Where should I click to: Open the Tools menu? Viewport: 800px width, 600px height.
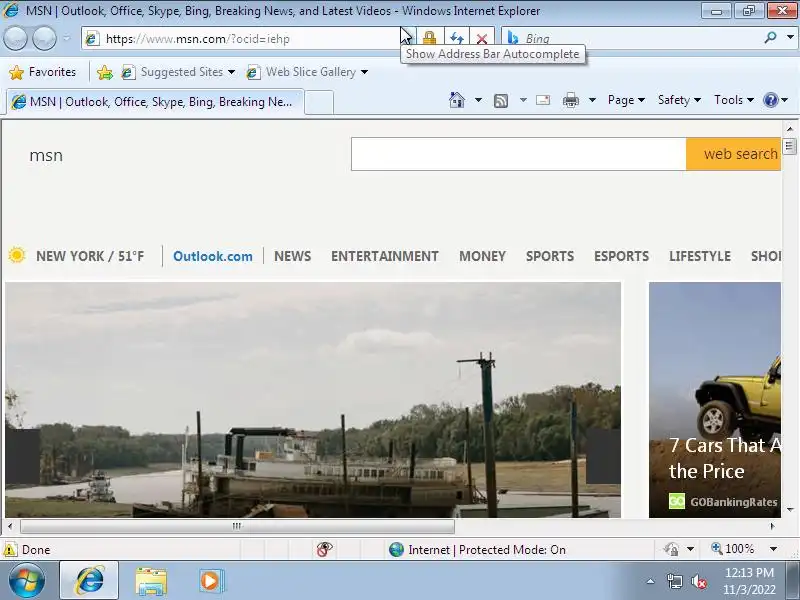[734, 100]
